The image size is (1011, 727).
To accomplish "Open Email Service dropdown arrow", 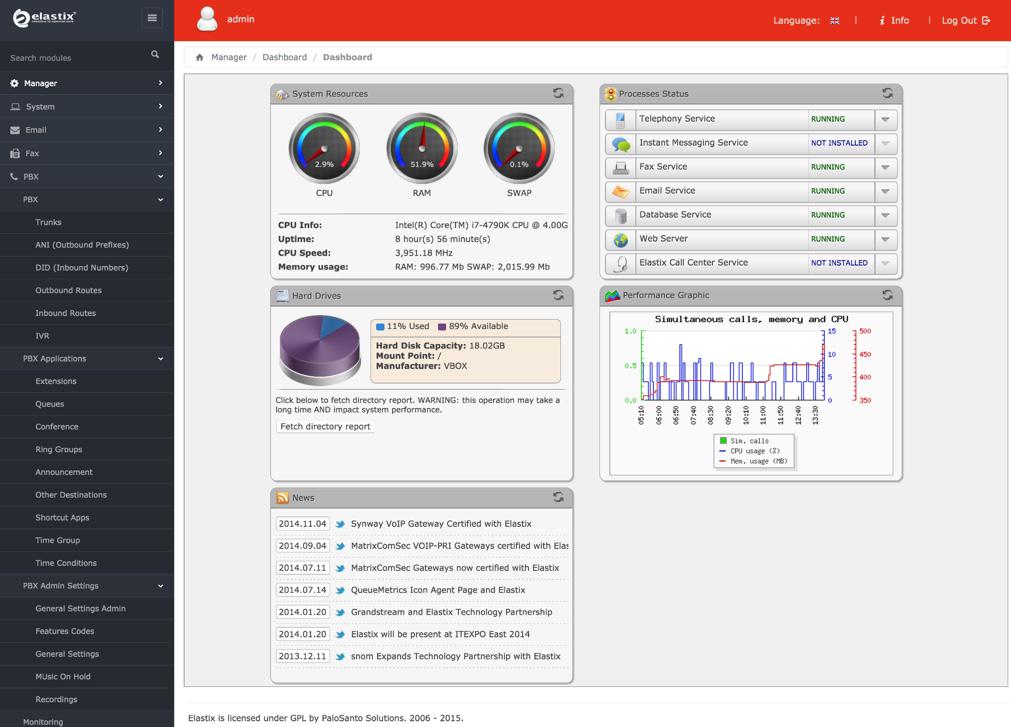I will pos(885,191).
